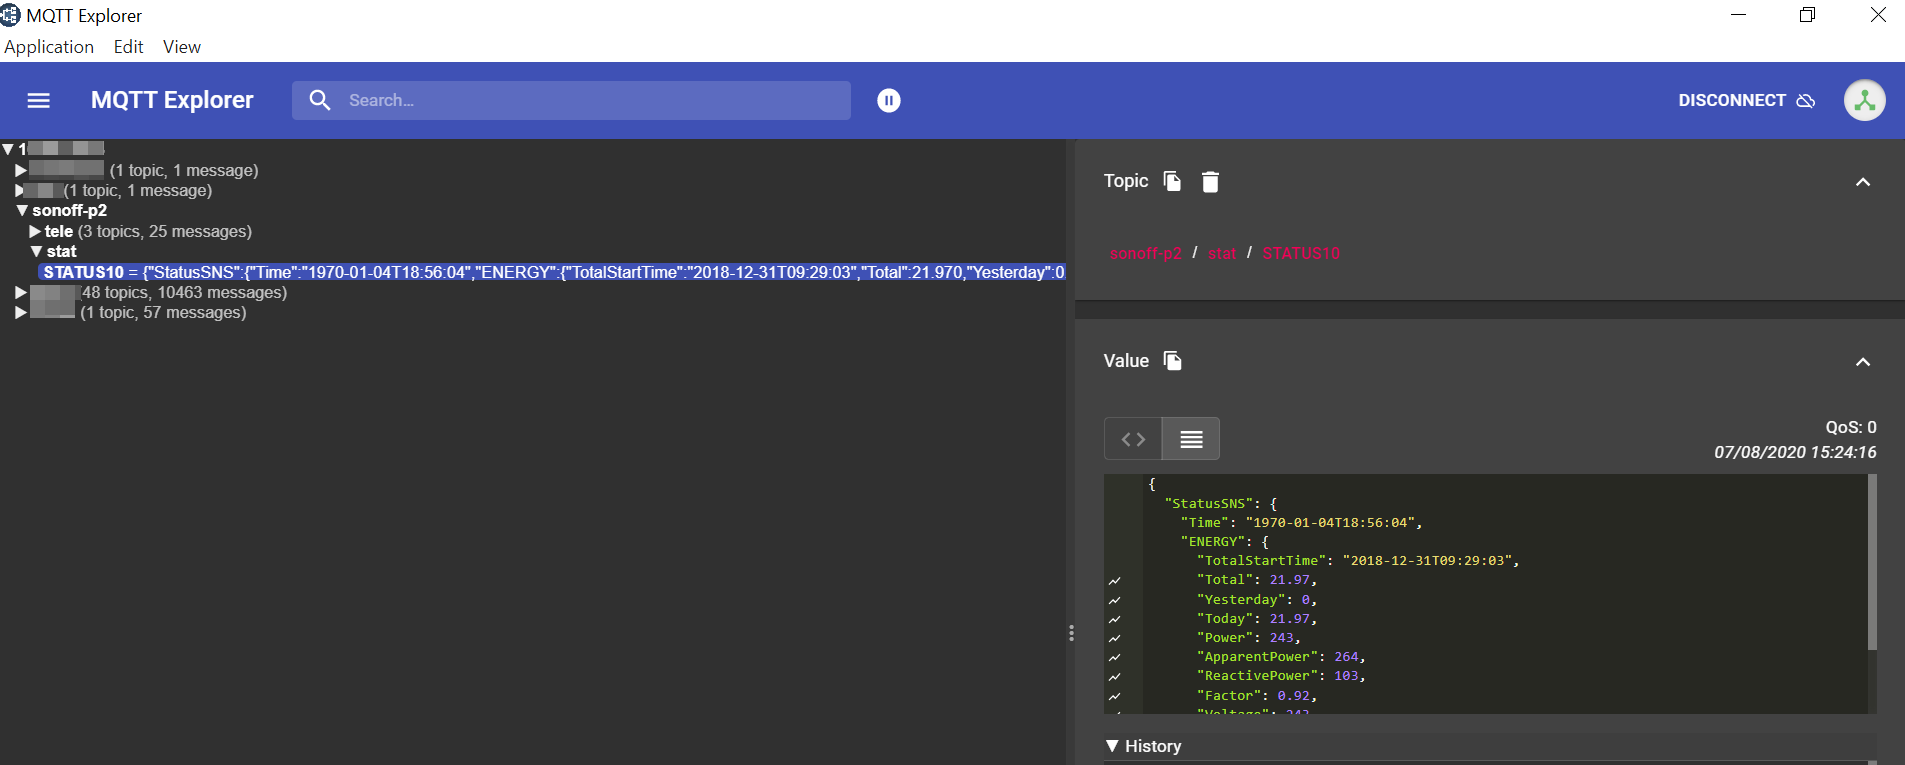Switch value view to formatted list mode
The image size is (1905, 765).
pyautogui.click(x=1191, y=439)
